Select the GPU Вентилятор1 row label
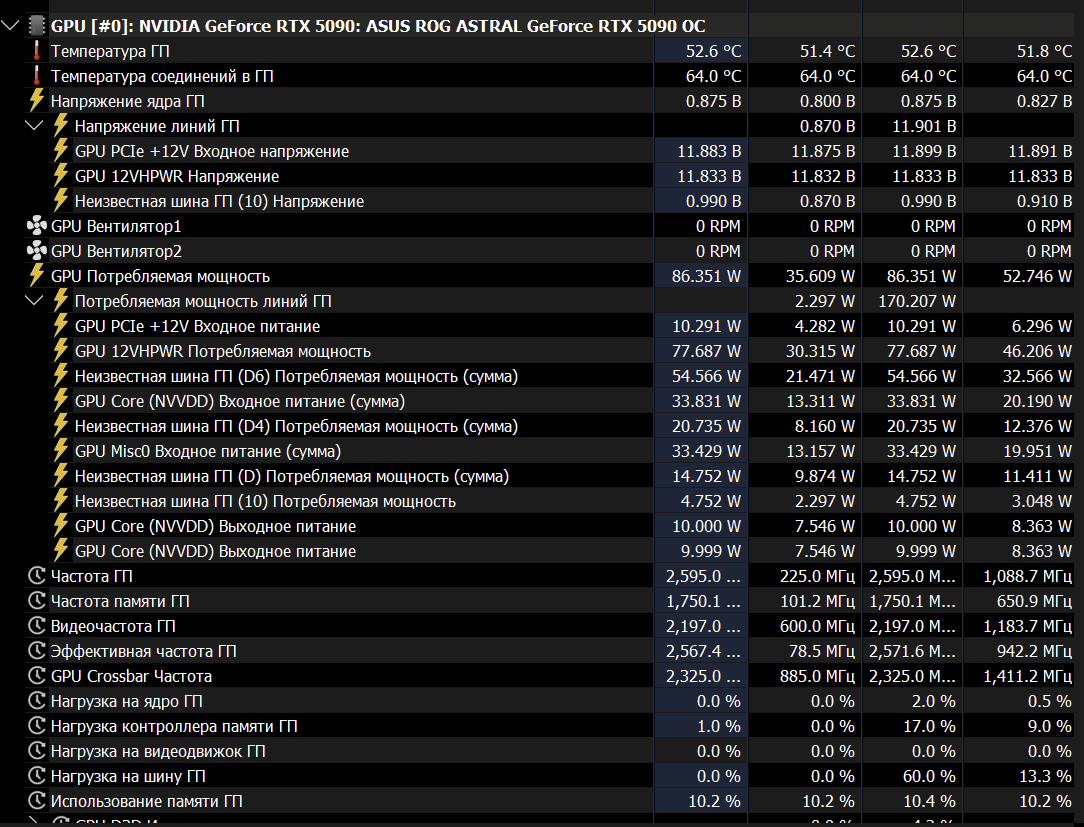The image size is (1084, 827). tap(116, 226)
